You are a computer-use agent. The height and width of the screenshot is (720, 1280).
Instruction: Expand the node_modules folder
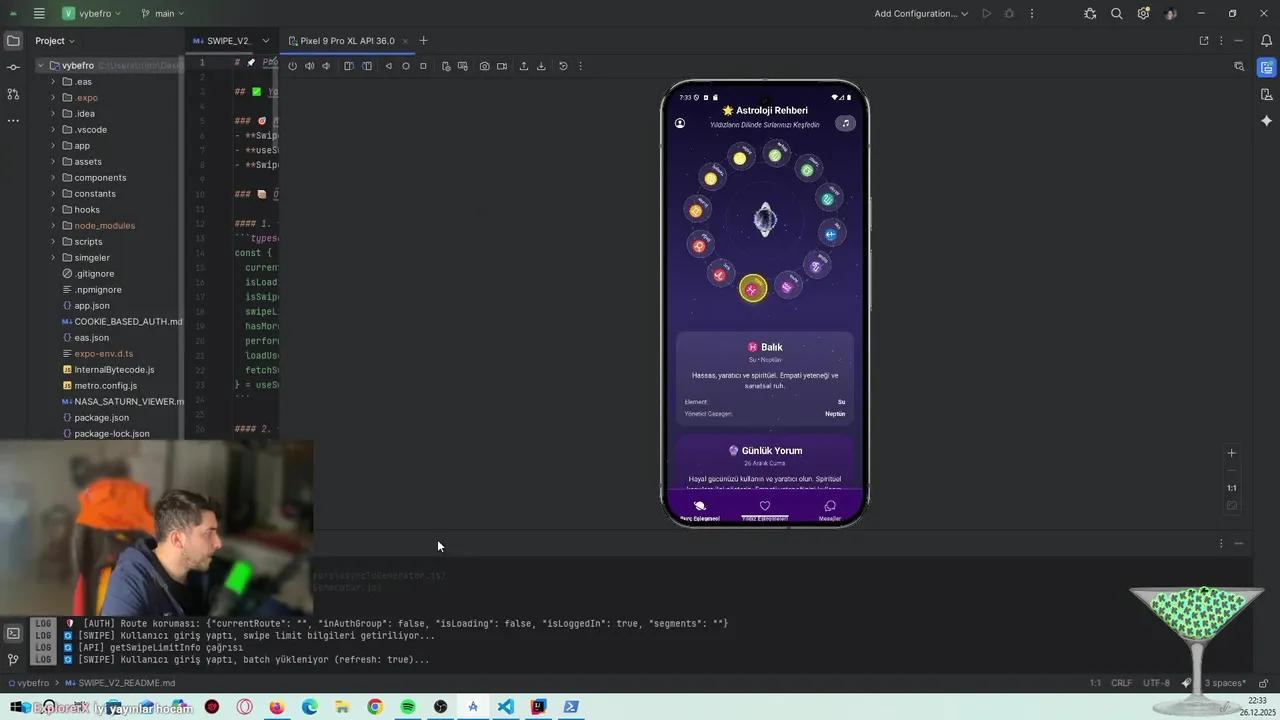53,226
